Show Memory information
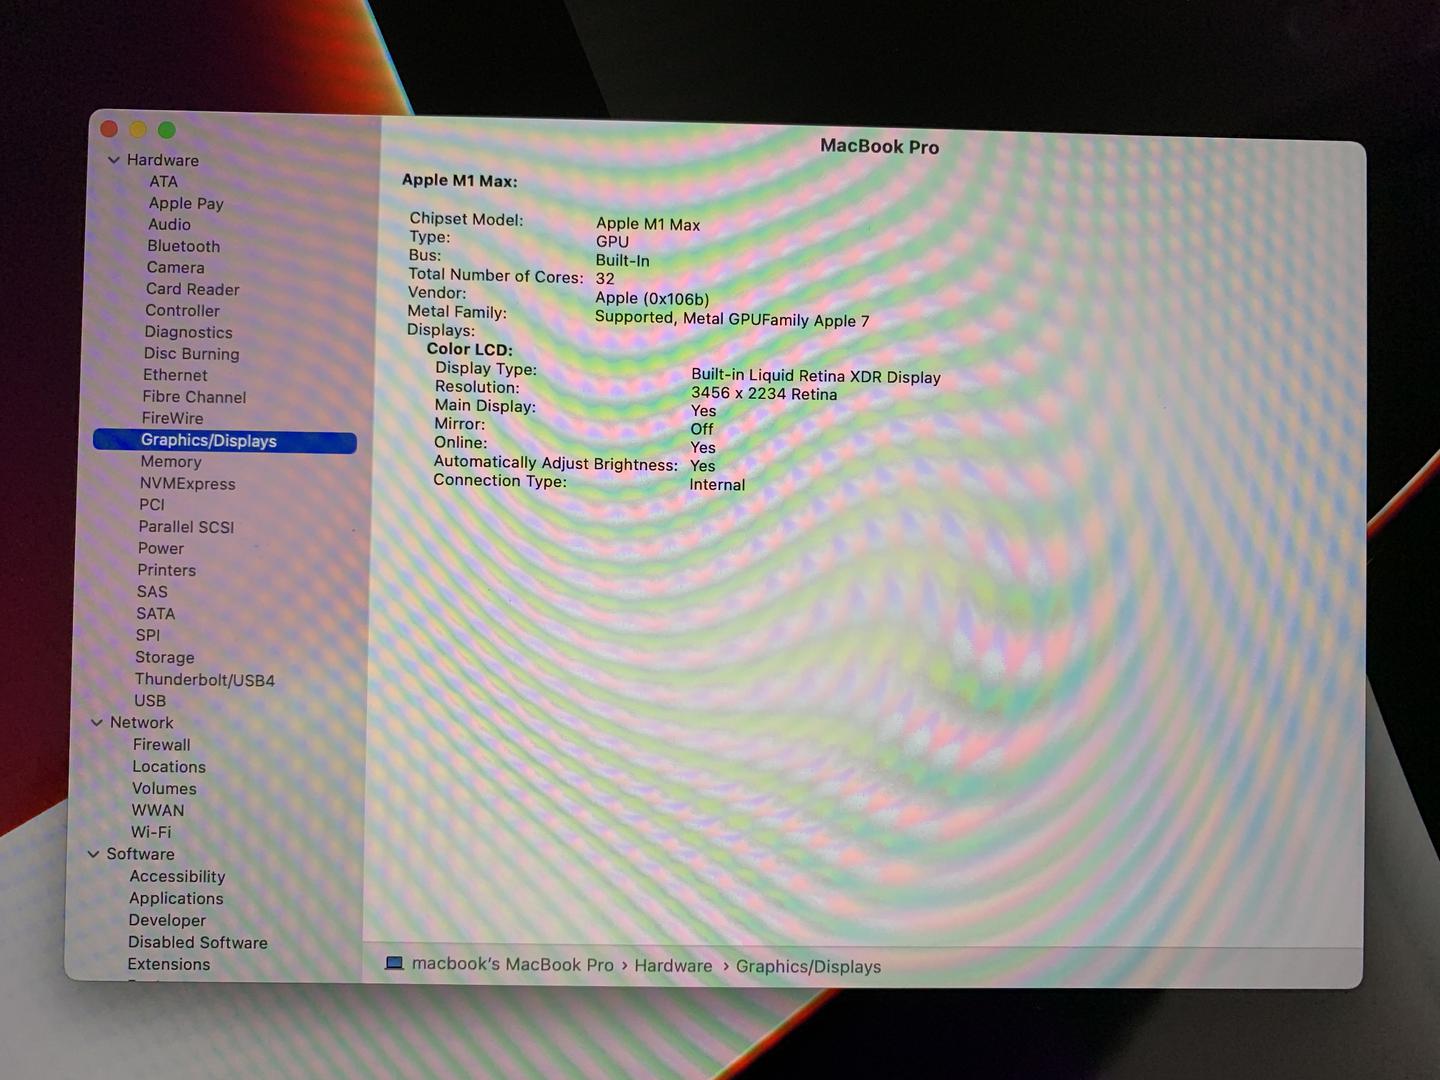Image resolution: width=1440 pixels, height=1080 pixels. [171, 462]
